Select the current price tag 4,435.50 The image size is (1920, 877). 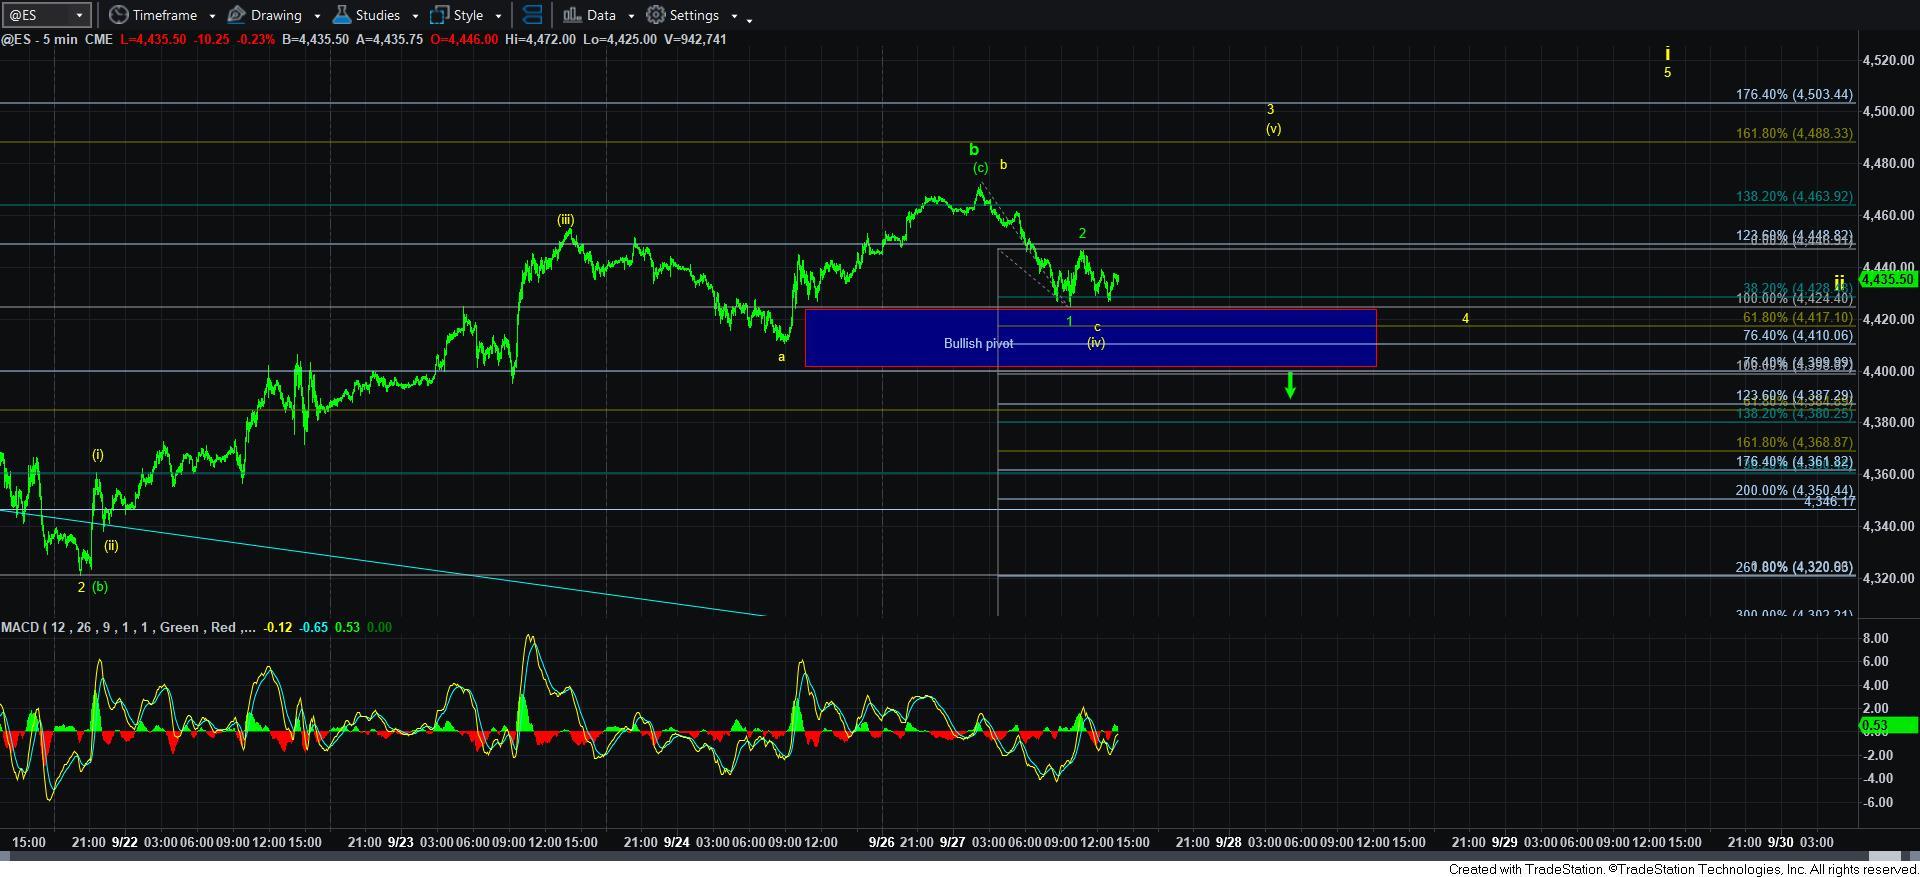pyautogui.click(x=1888, y=279)
